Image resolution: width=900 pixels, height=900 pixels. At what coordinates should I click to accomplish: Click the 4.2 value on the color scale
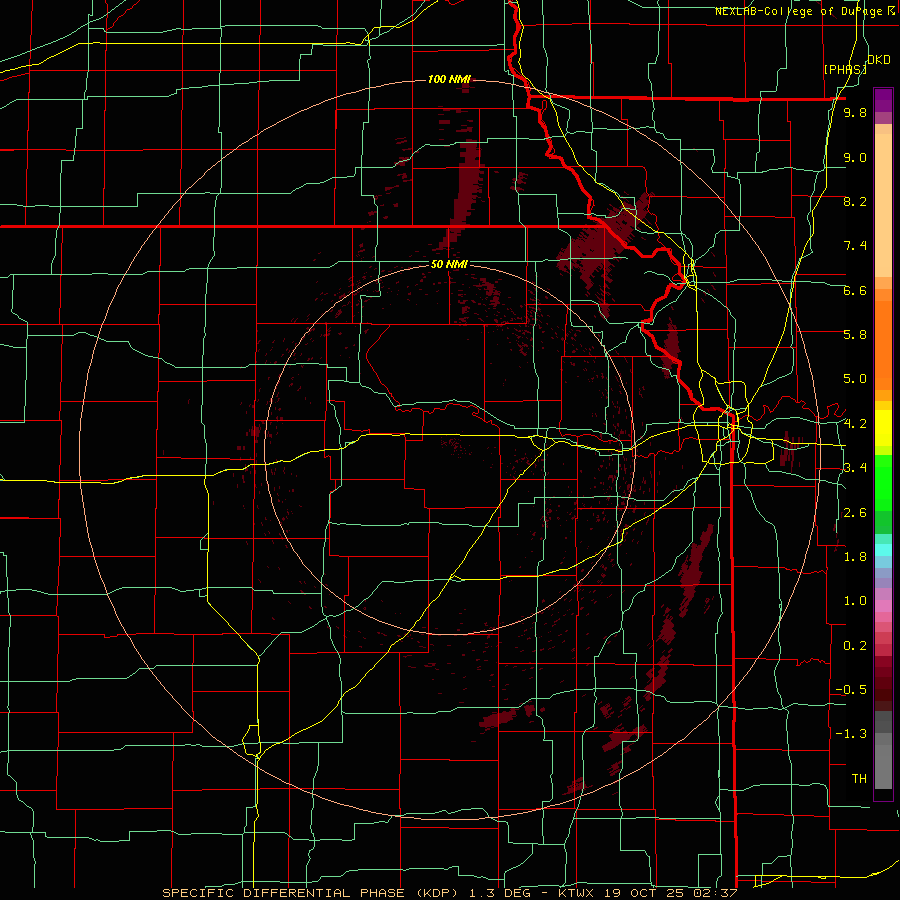pos(855,424)
